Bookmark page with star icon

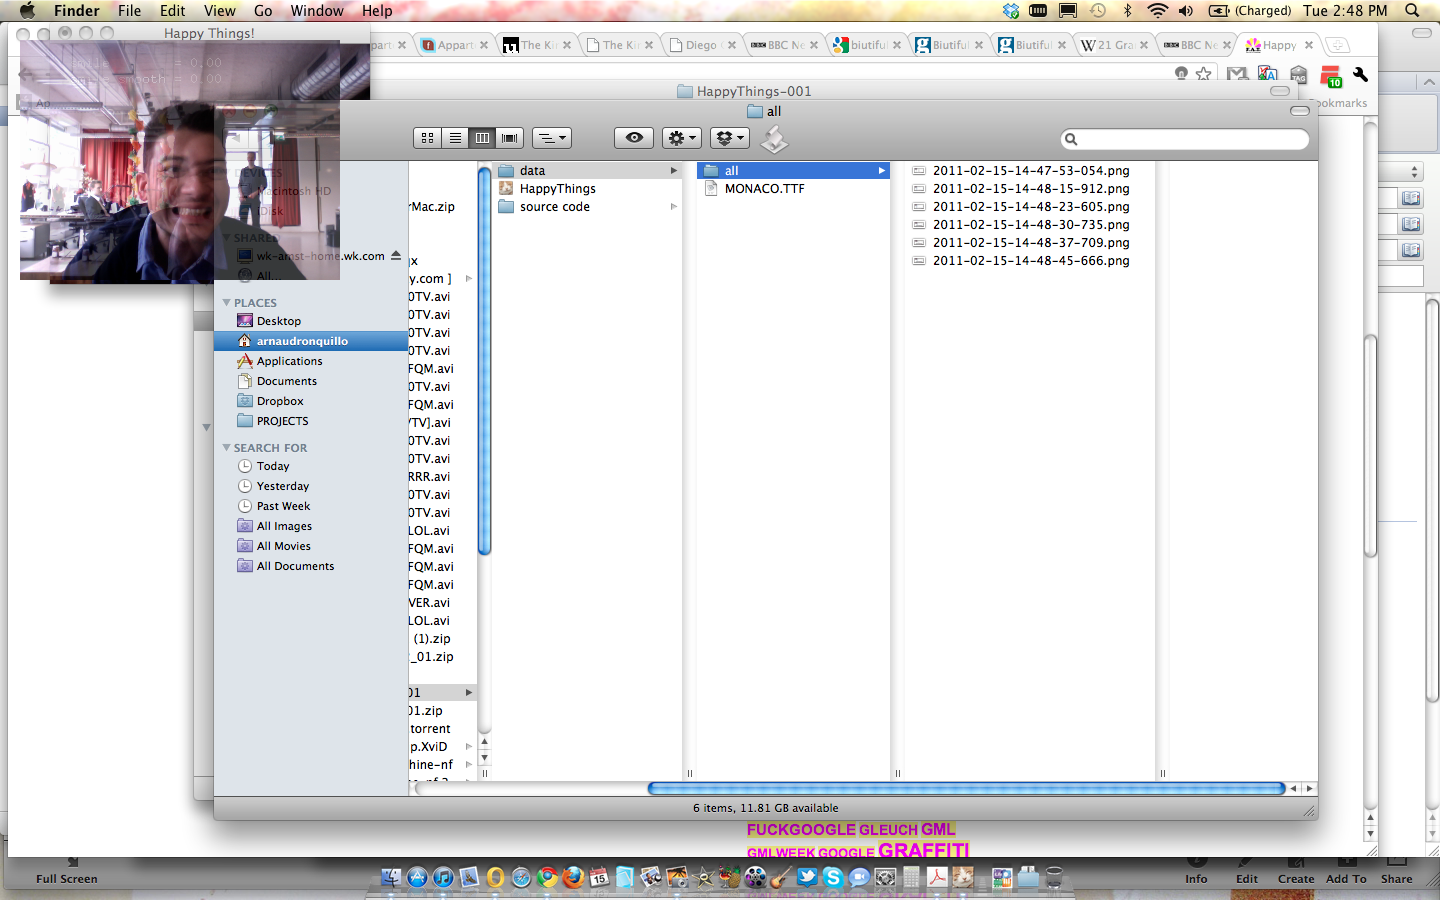1204,74
